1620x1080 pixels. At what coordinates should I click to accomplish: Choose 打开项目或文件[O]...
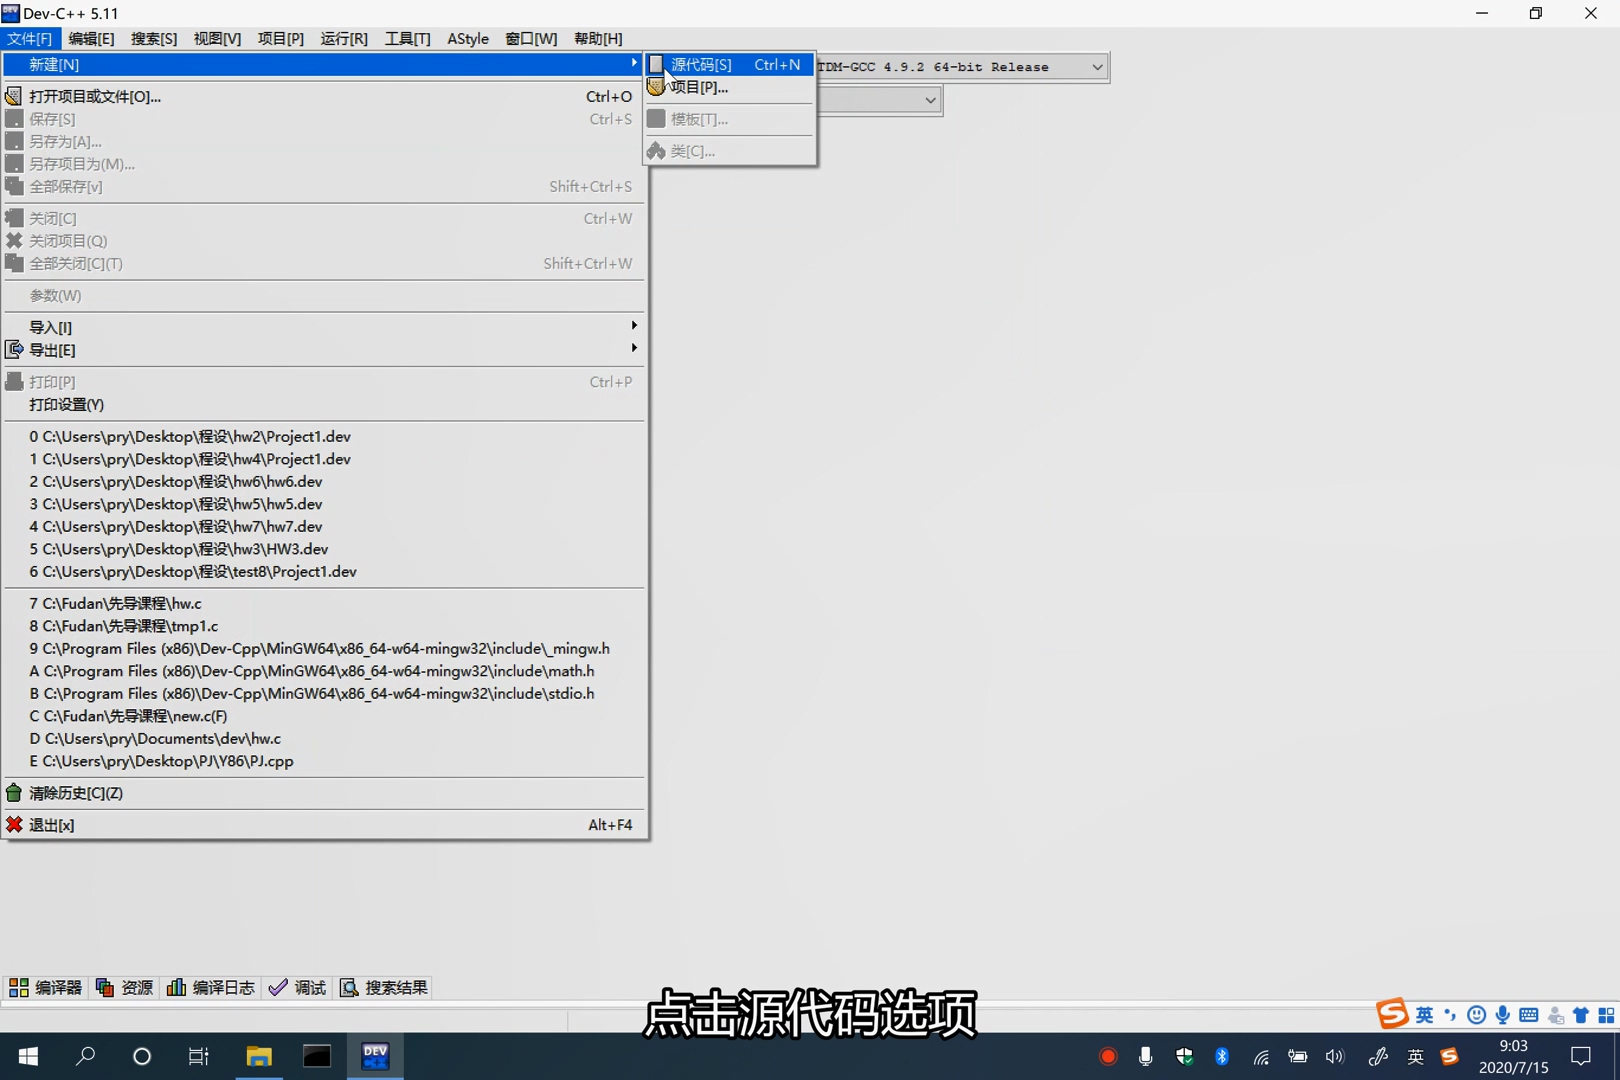pos(325,96)
